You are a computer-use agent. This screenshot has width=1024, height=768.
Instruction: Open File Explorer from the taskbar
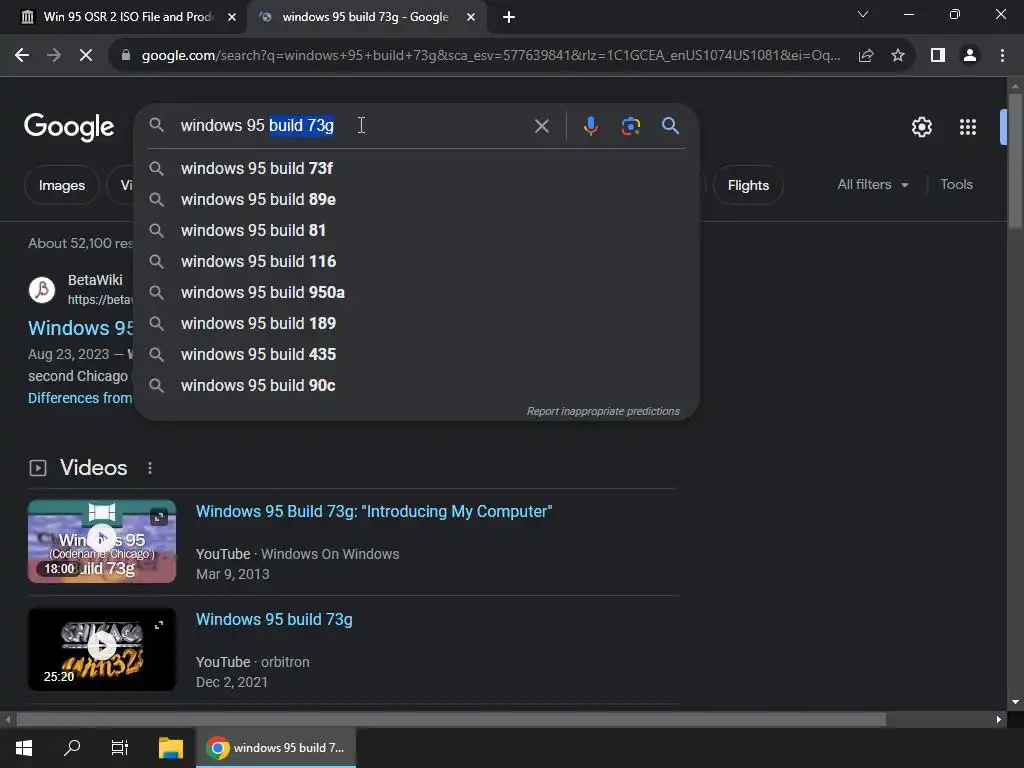pos(171,748)
